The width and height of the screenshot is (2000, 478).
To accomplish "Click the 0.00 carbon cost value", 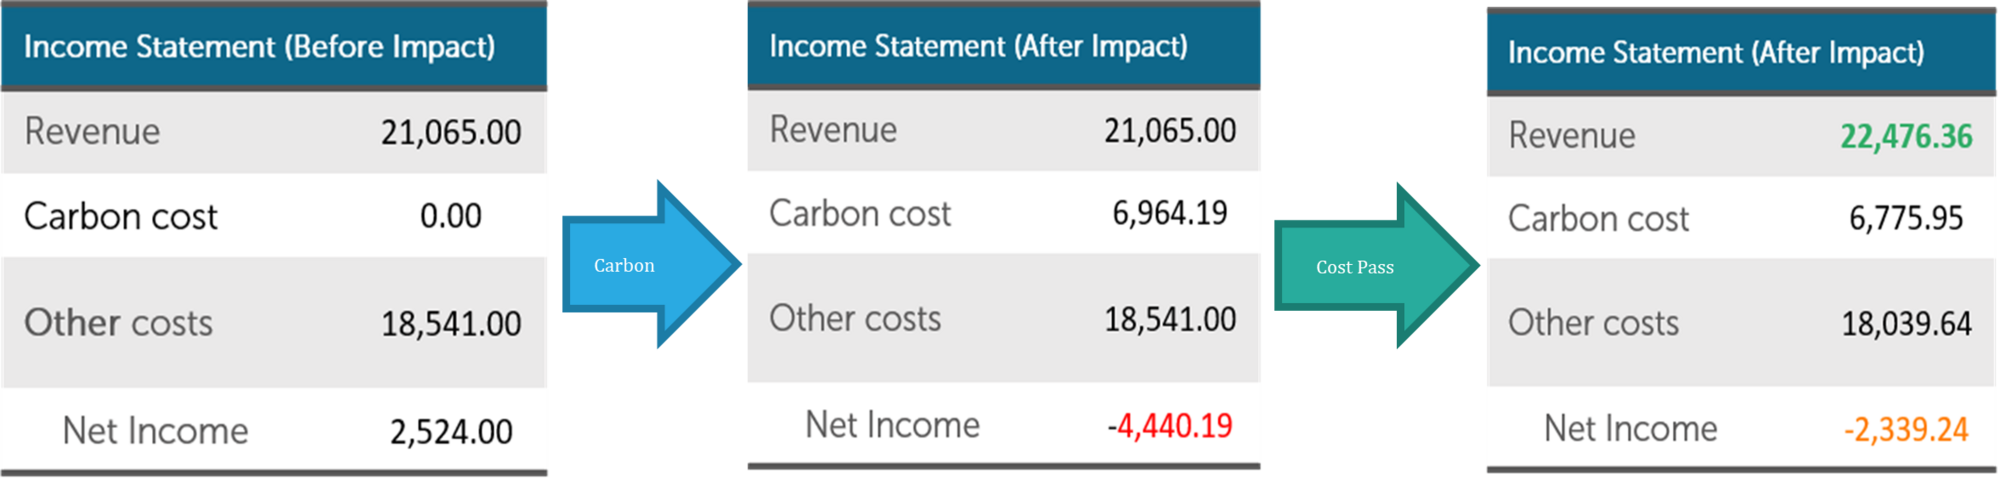I will click(451, 216).
